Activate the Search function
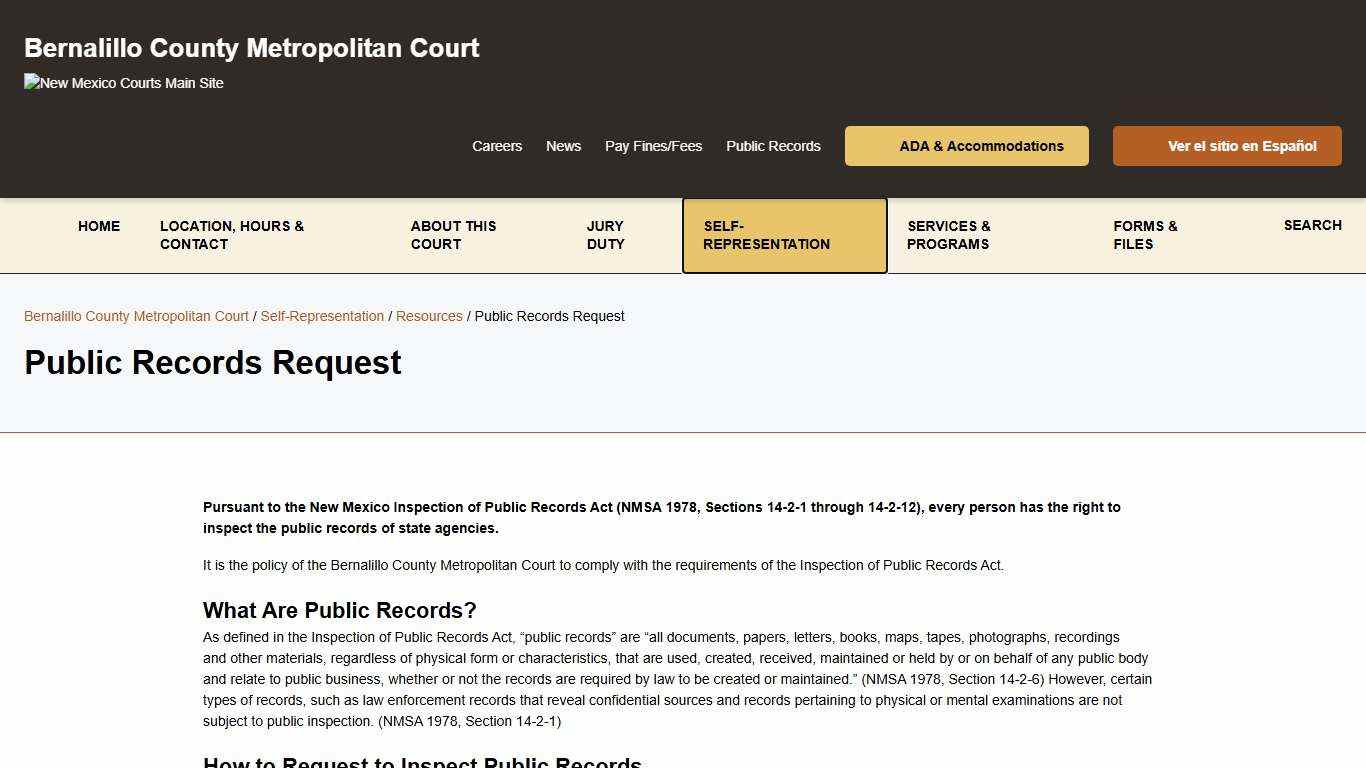Viewport: 1366px width, 768px height. coord(1313,225)
